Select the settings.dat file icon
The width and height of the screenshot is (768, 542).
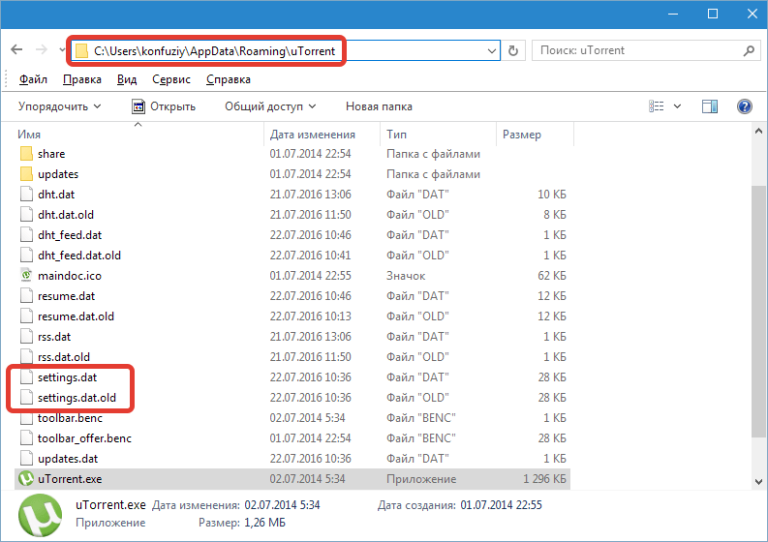pos(26,377)
